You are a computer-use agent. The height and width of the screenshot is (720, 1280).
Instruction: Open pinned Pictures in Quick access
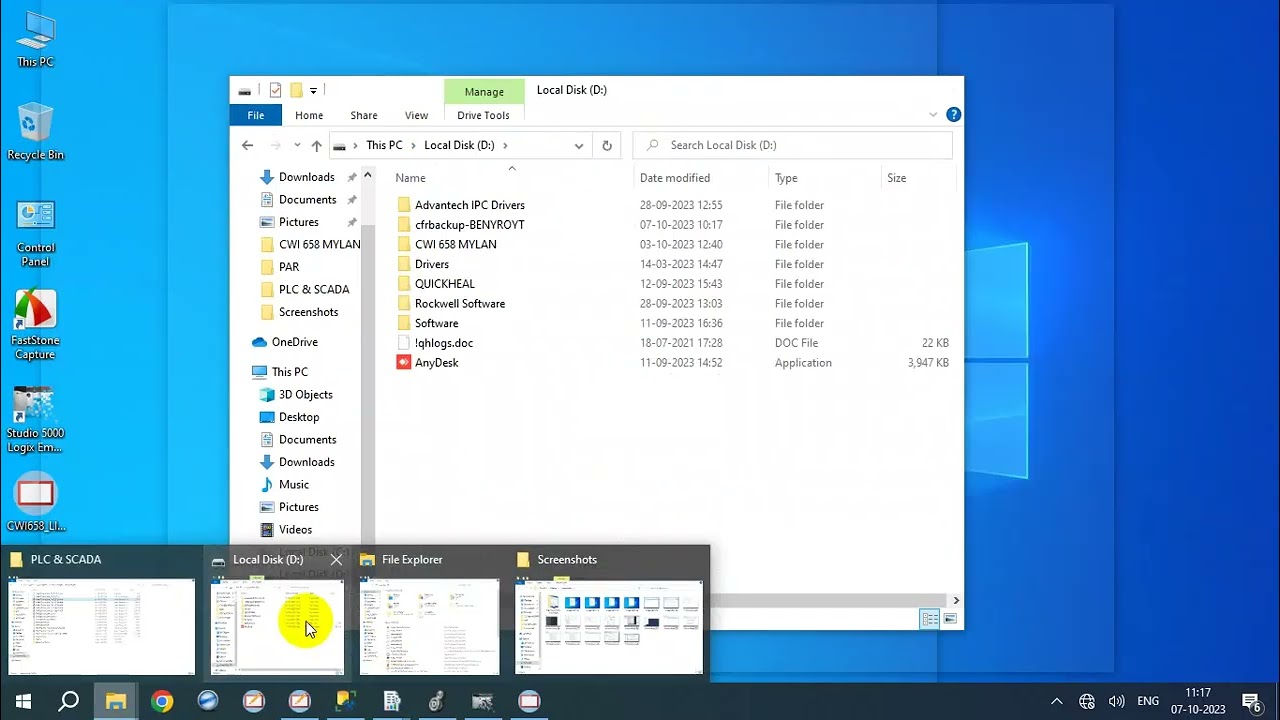point(298,222)
